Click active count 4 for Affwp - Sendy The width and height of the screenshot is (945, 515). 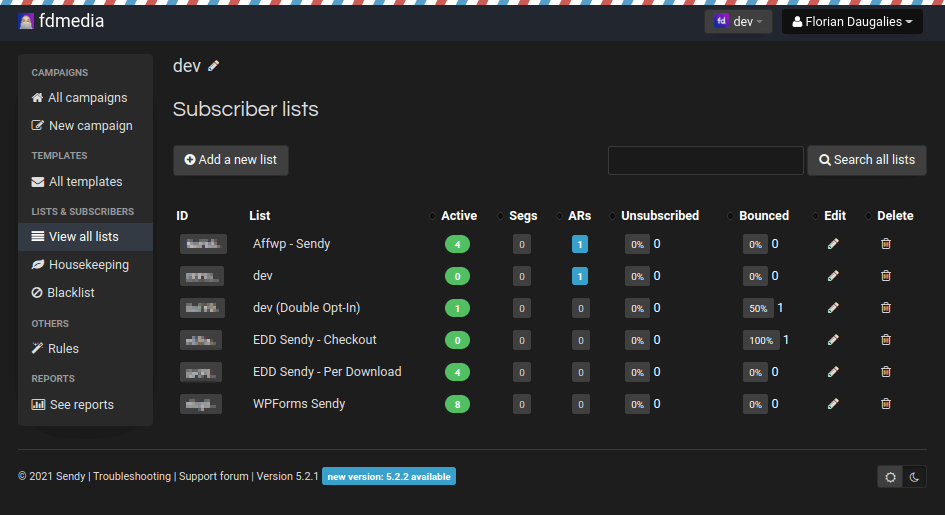[457, 245]
